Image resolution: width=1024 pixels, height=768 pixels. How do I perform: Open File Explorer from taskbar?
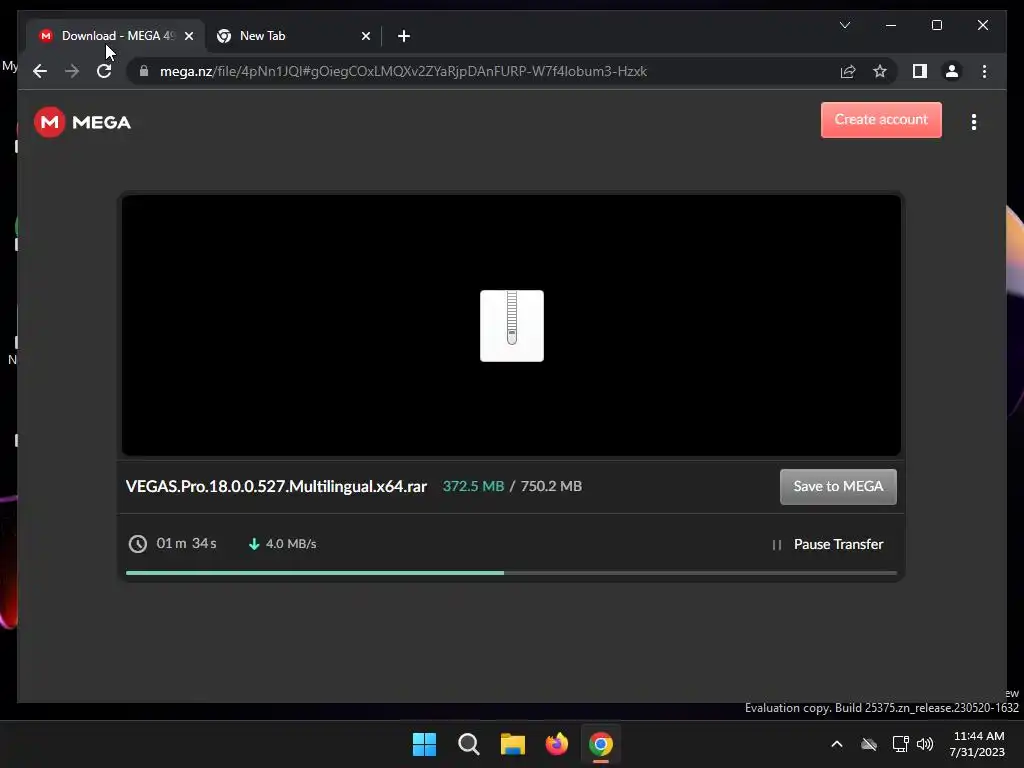coord(513,744)
